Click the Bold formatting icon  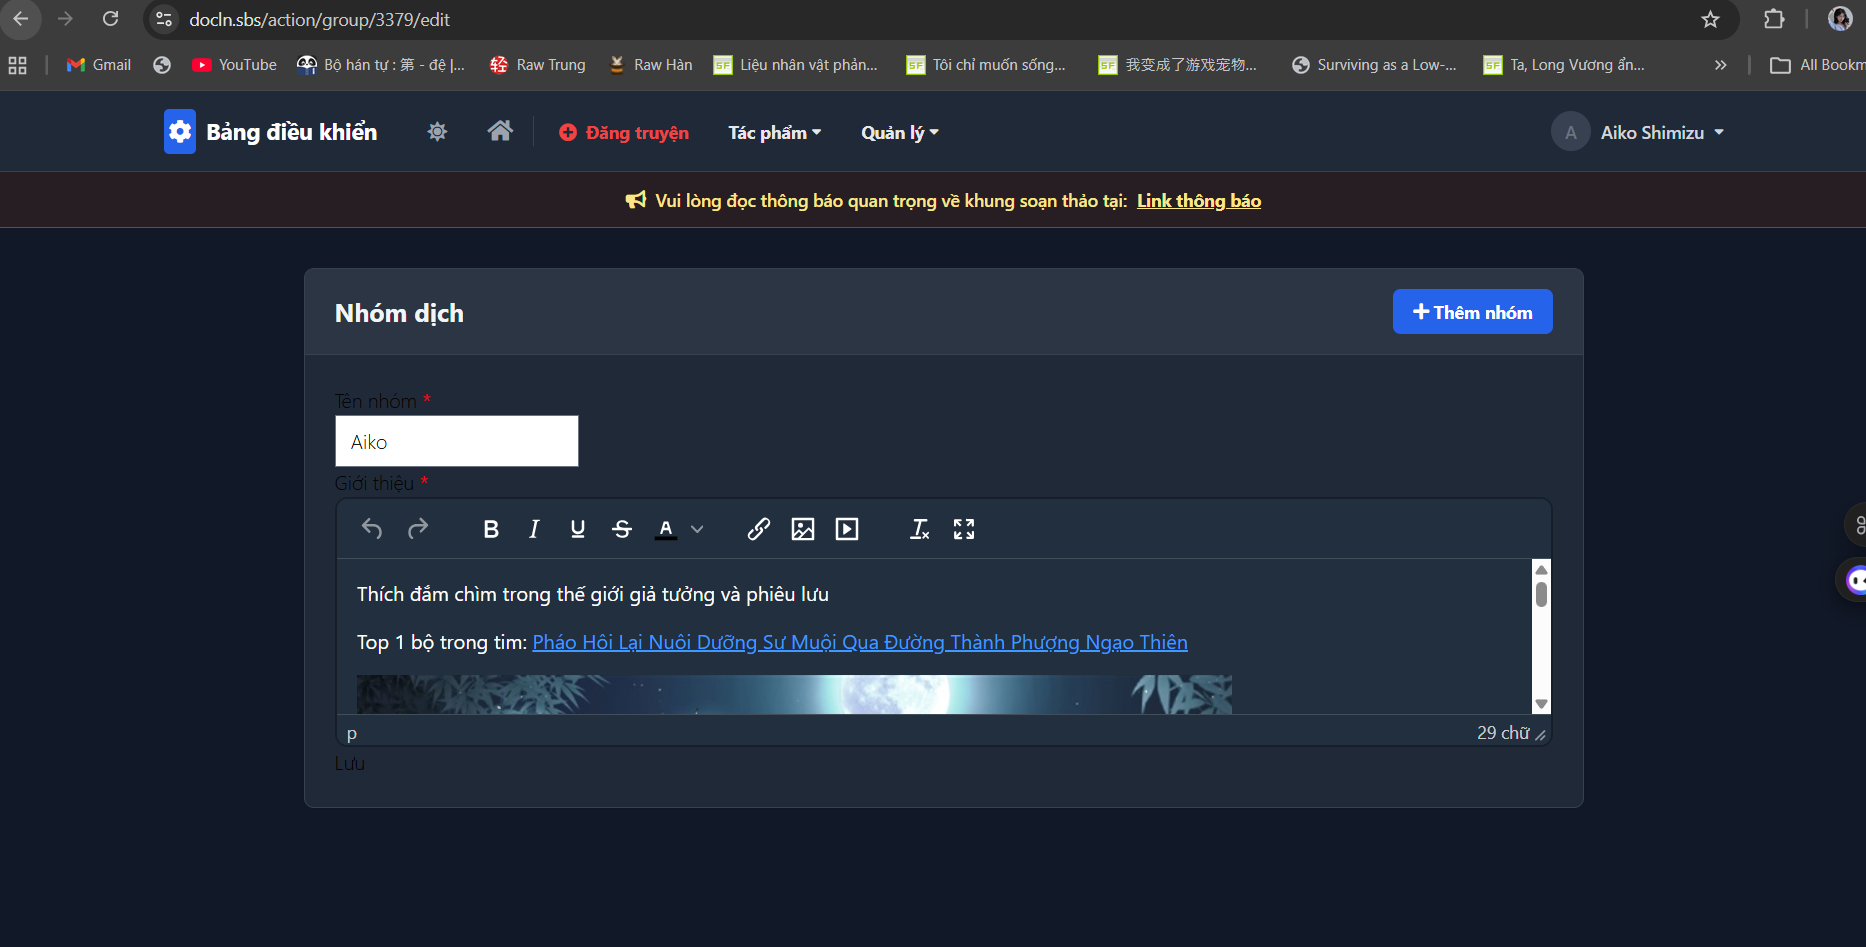point(490,529)
